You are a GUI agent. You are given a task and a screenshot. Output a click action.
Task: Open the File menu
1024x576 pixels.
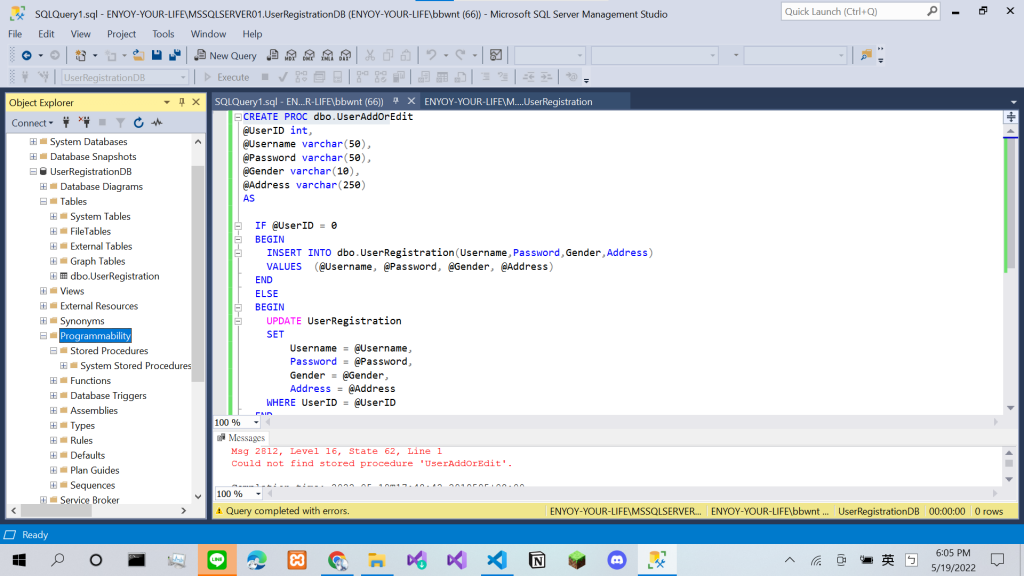[15, 34]
